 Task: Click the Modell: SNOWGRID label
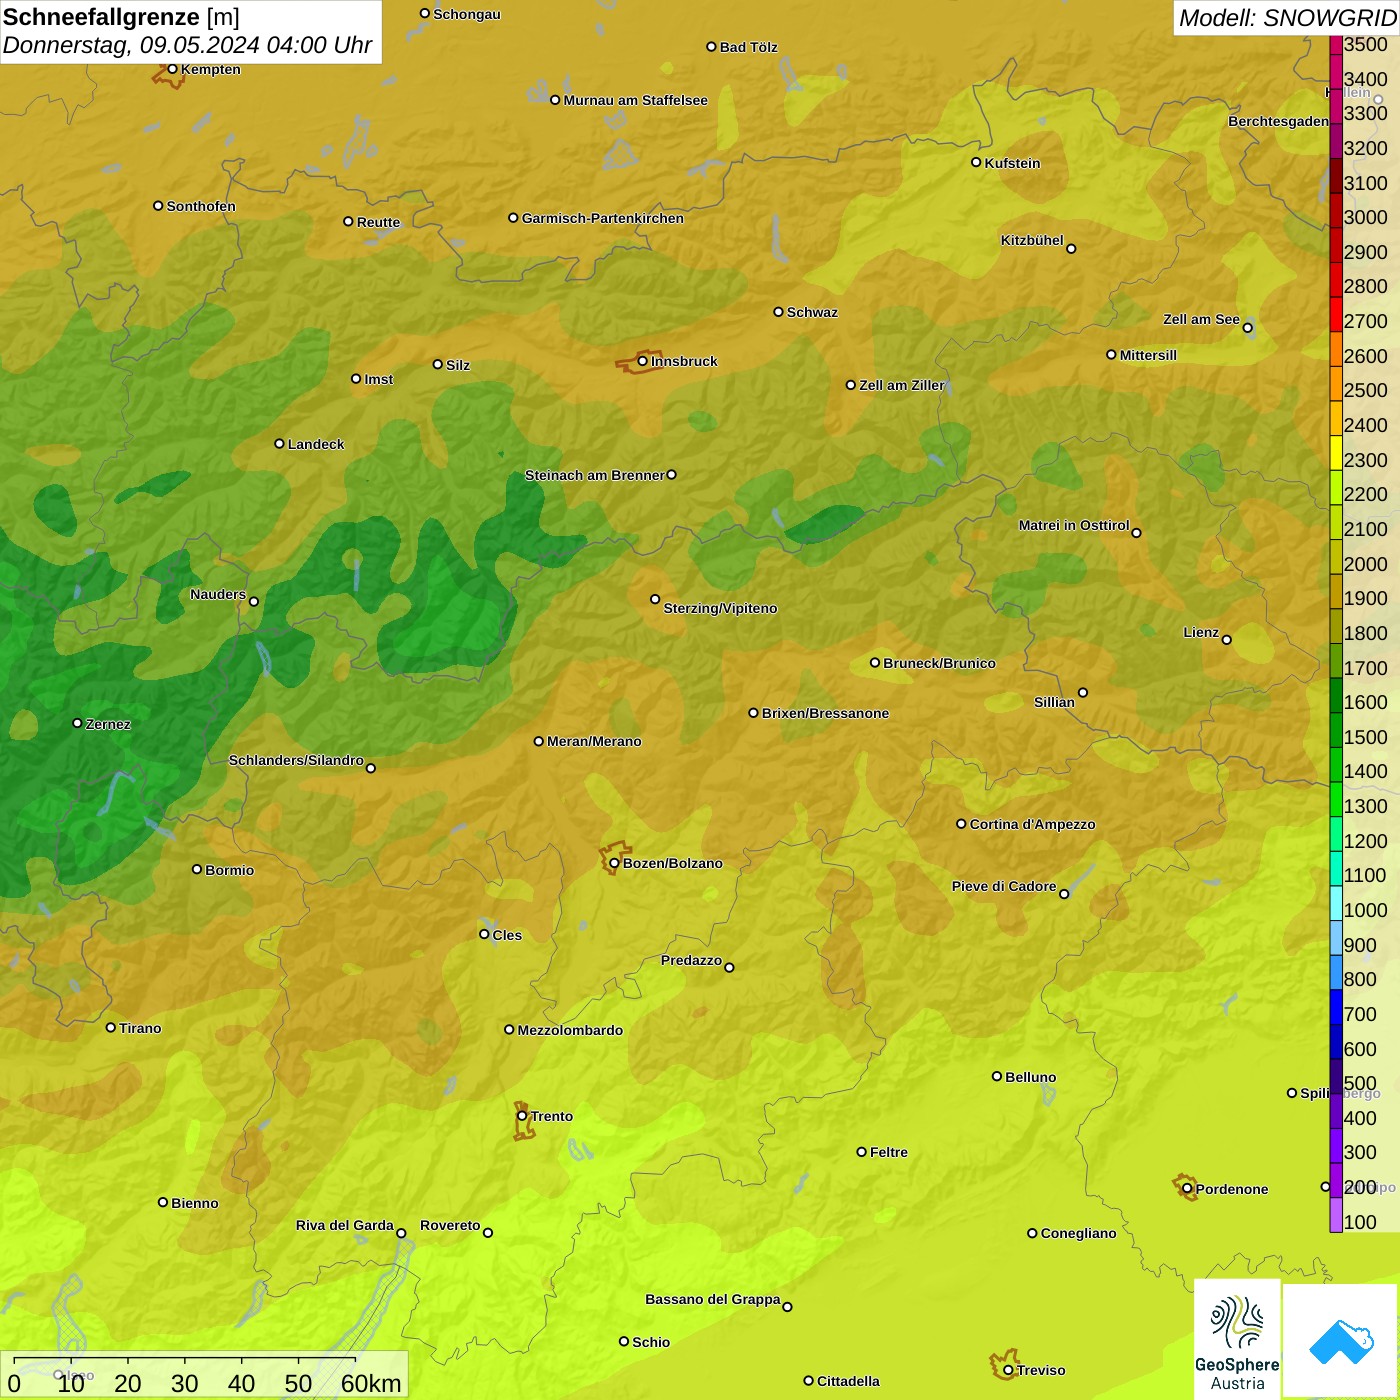pos(1287,18)
